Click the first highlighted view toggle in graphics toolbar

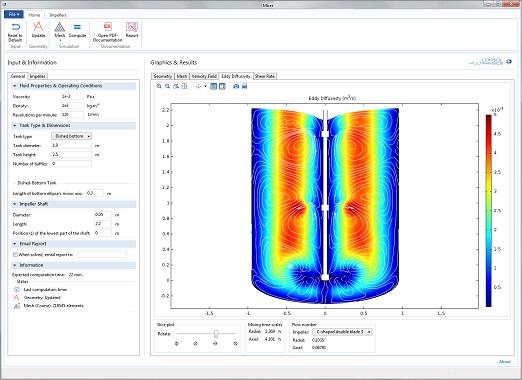(x=214, y=86)
